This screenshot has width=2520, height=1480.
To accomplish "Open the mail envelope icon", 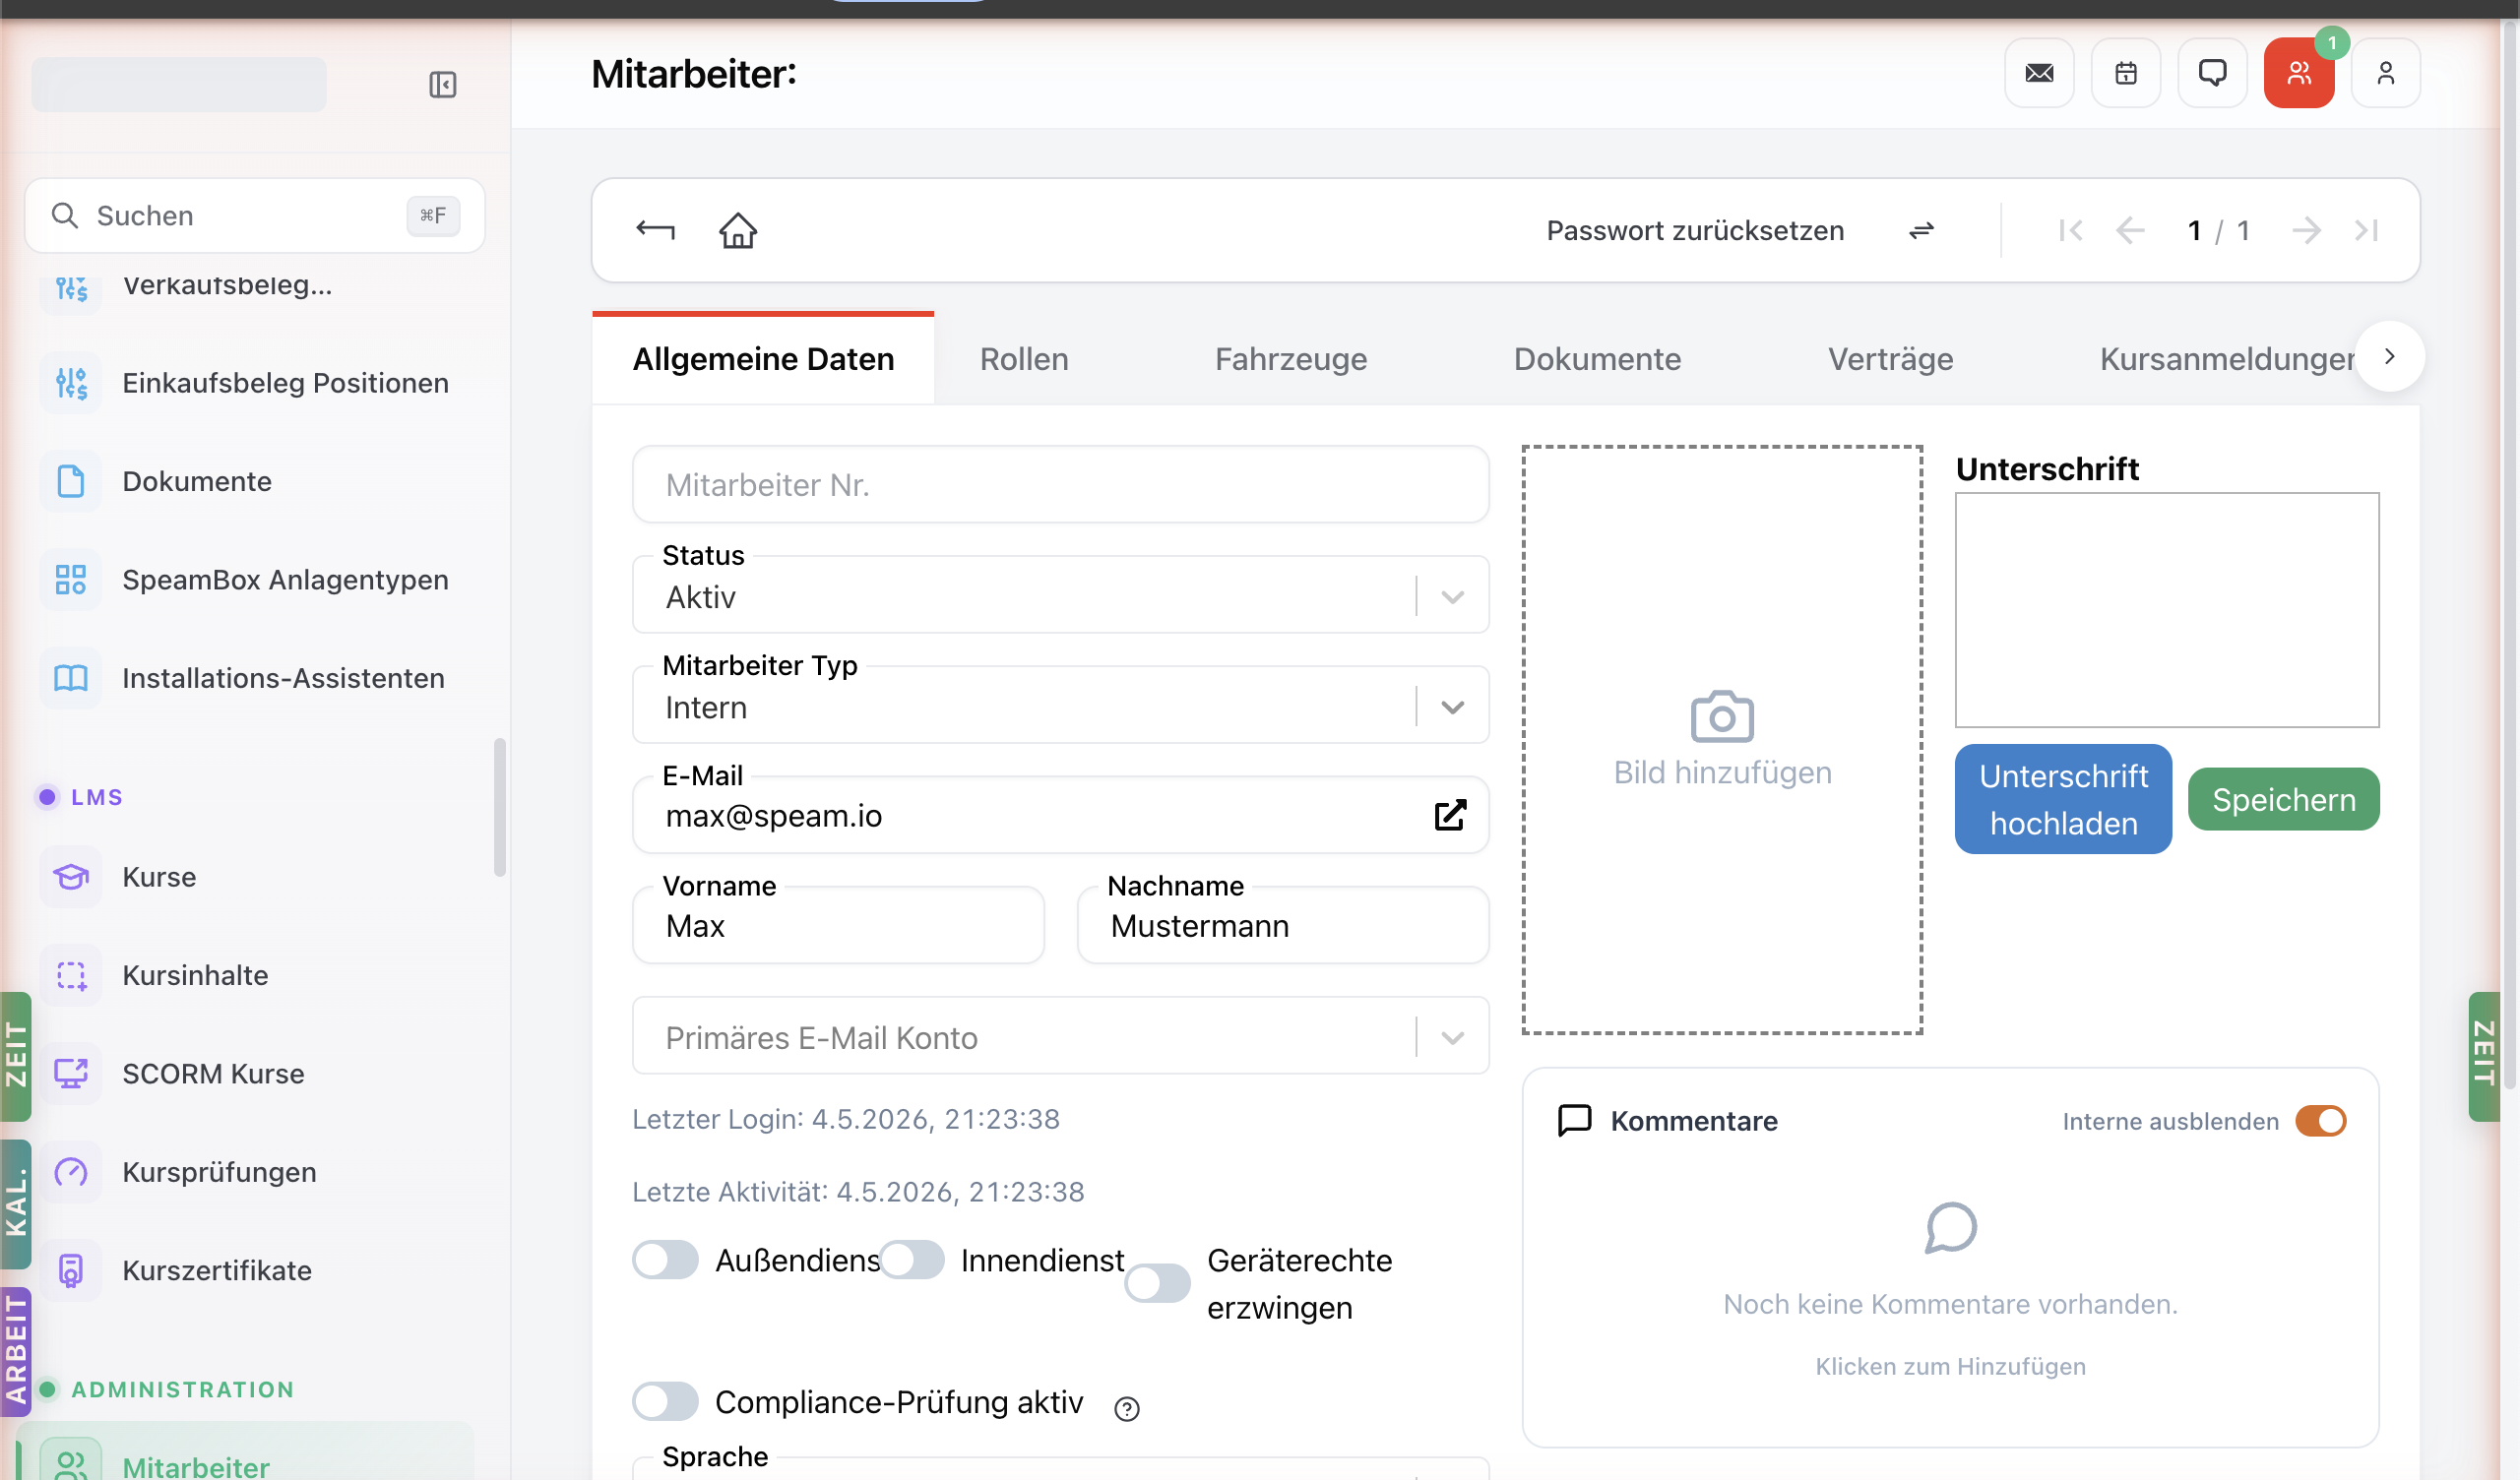I will coord(2039,73).
